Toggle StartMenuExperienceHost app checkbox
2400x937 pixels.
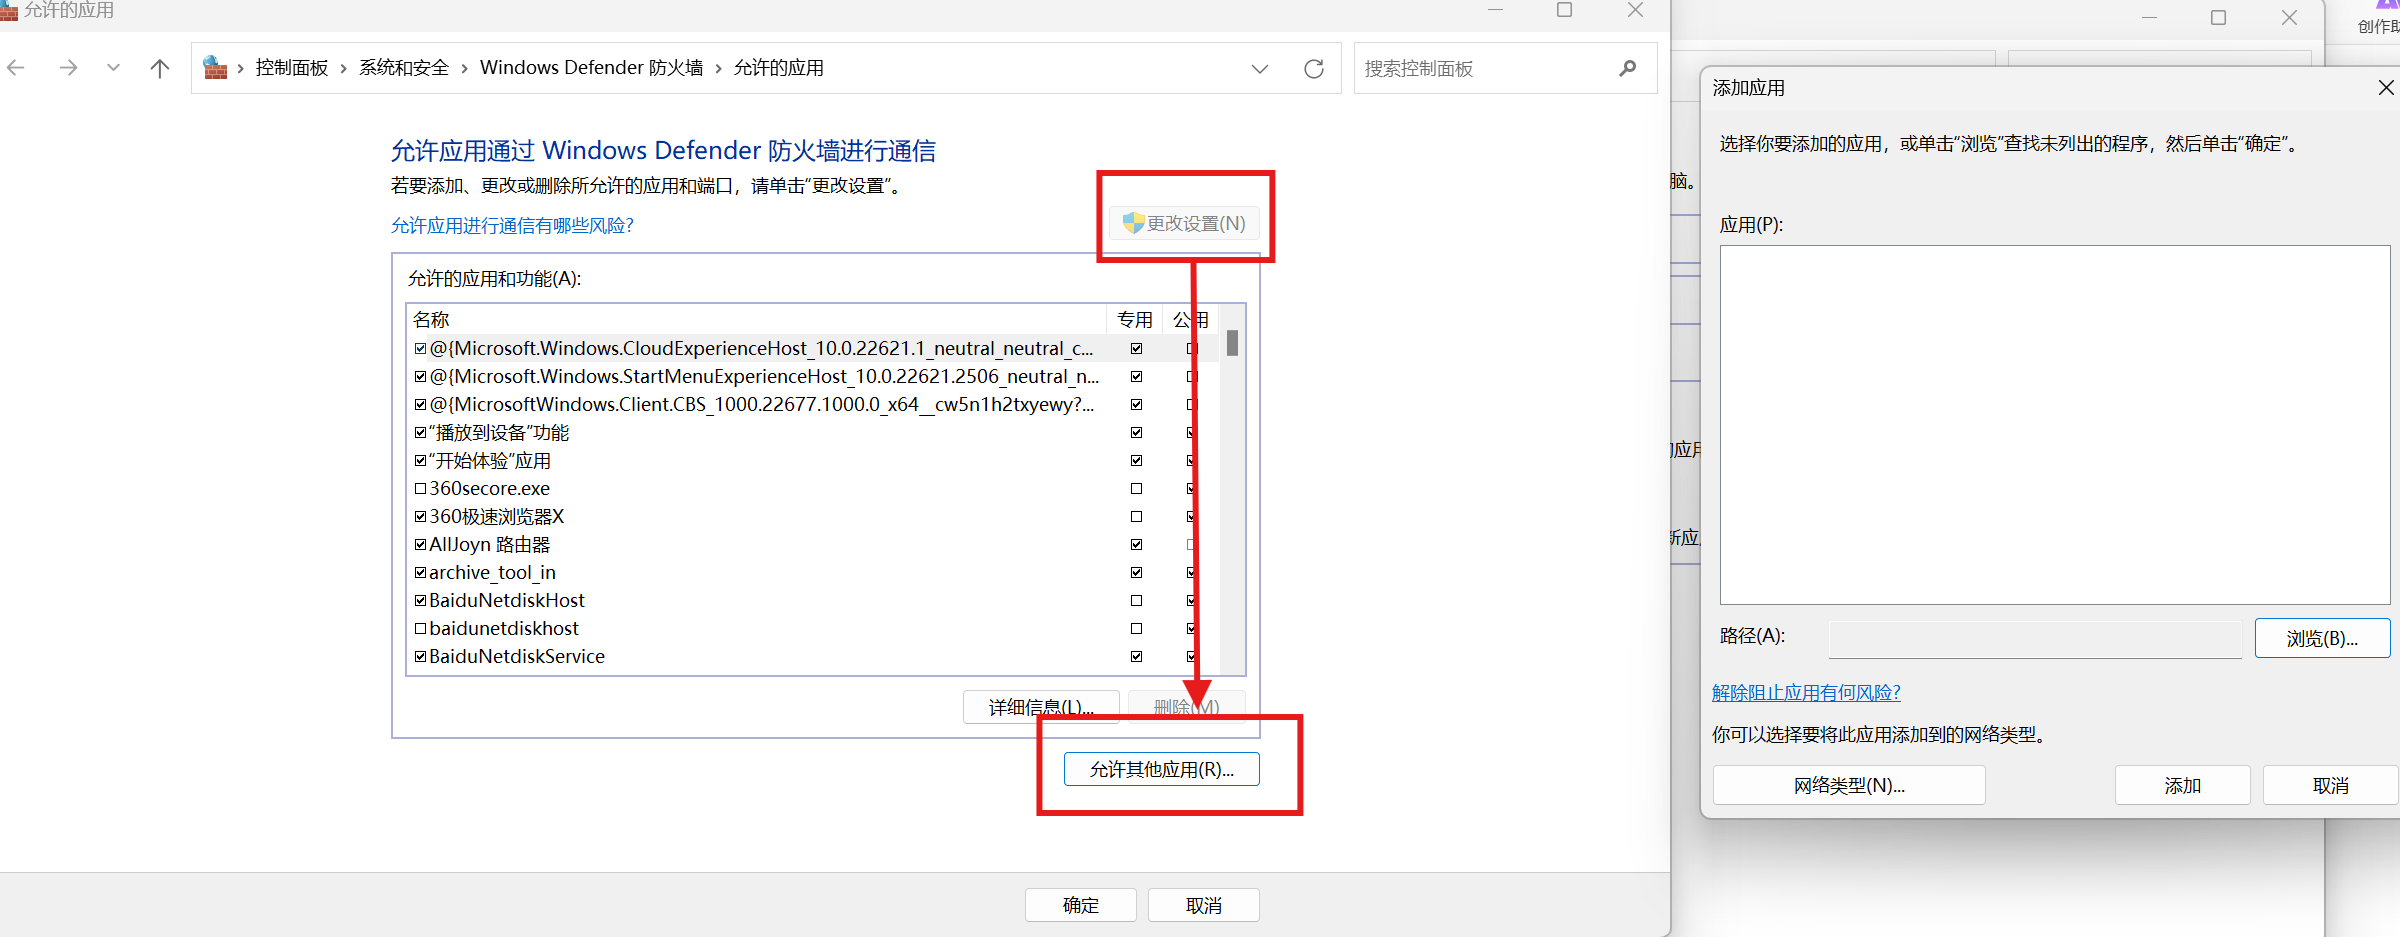[x=421, y=377]
